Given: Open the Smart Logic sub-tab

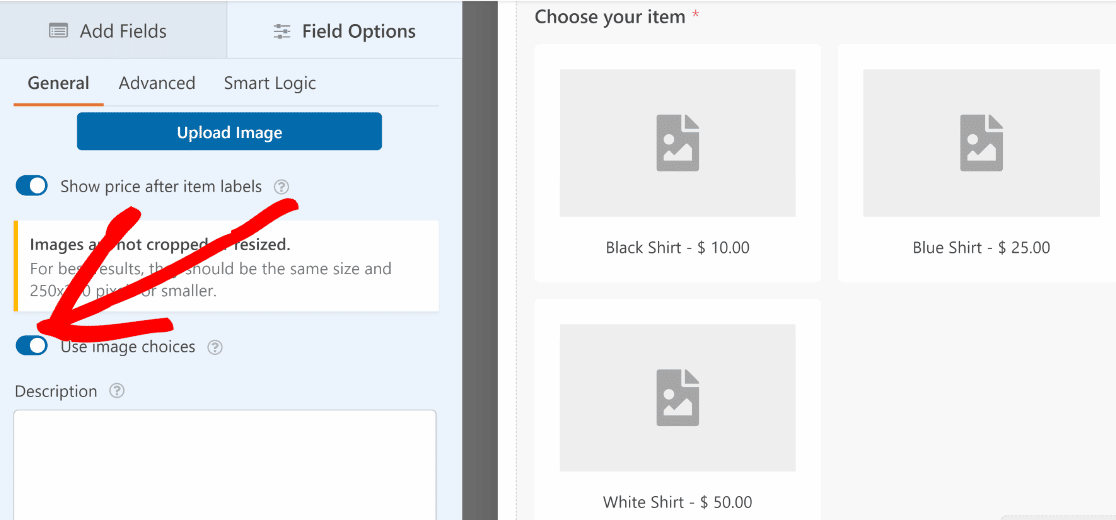Looking at the screenshot, I should click(270, 83).
